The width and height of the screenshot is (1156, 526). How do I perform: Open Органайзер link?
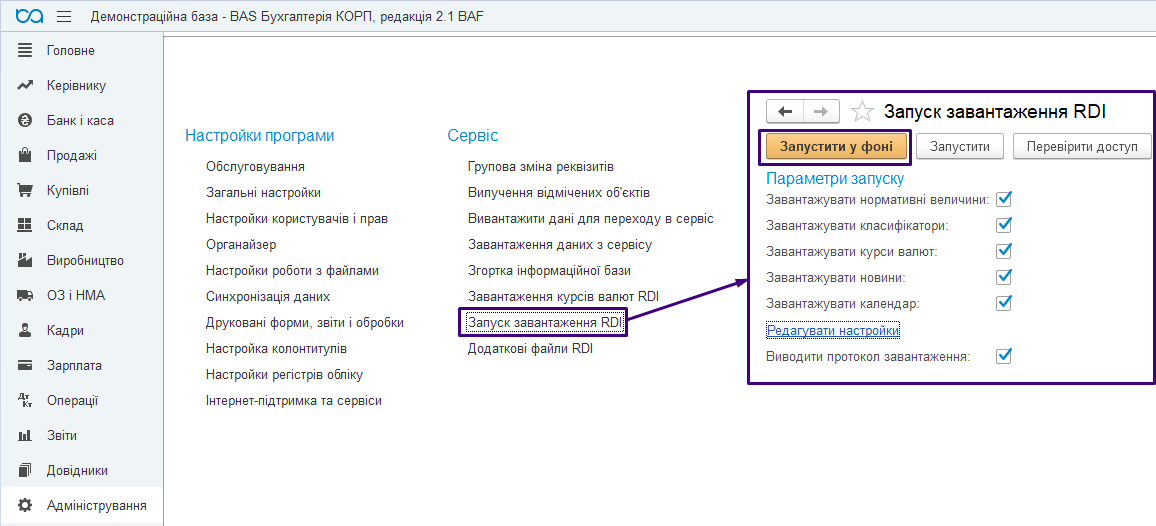click(x=241, y=245)
